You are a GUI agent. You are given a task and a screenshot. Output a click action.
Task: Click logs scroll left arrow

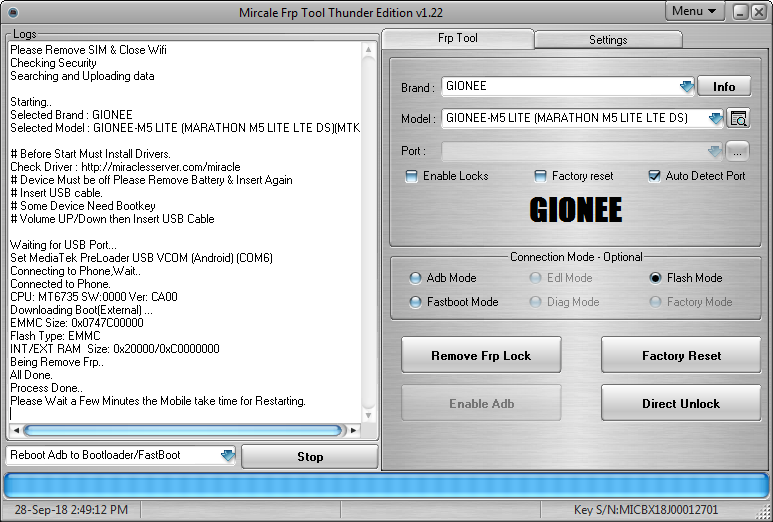point(16,430)
